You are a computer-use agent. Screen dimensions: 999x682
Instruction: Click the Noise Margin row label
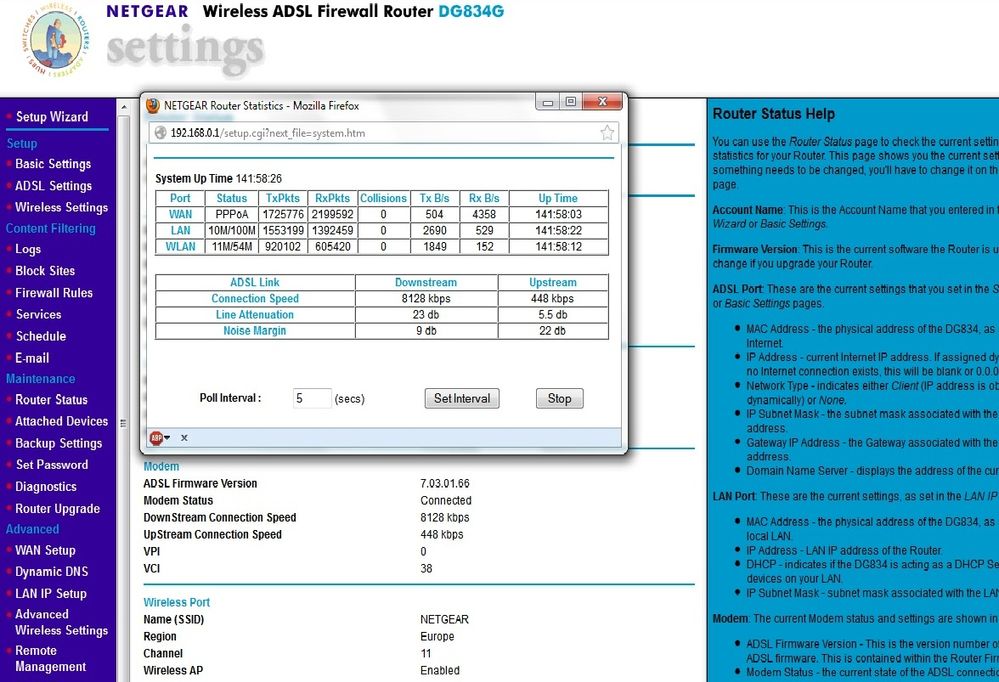pos(254,331)
